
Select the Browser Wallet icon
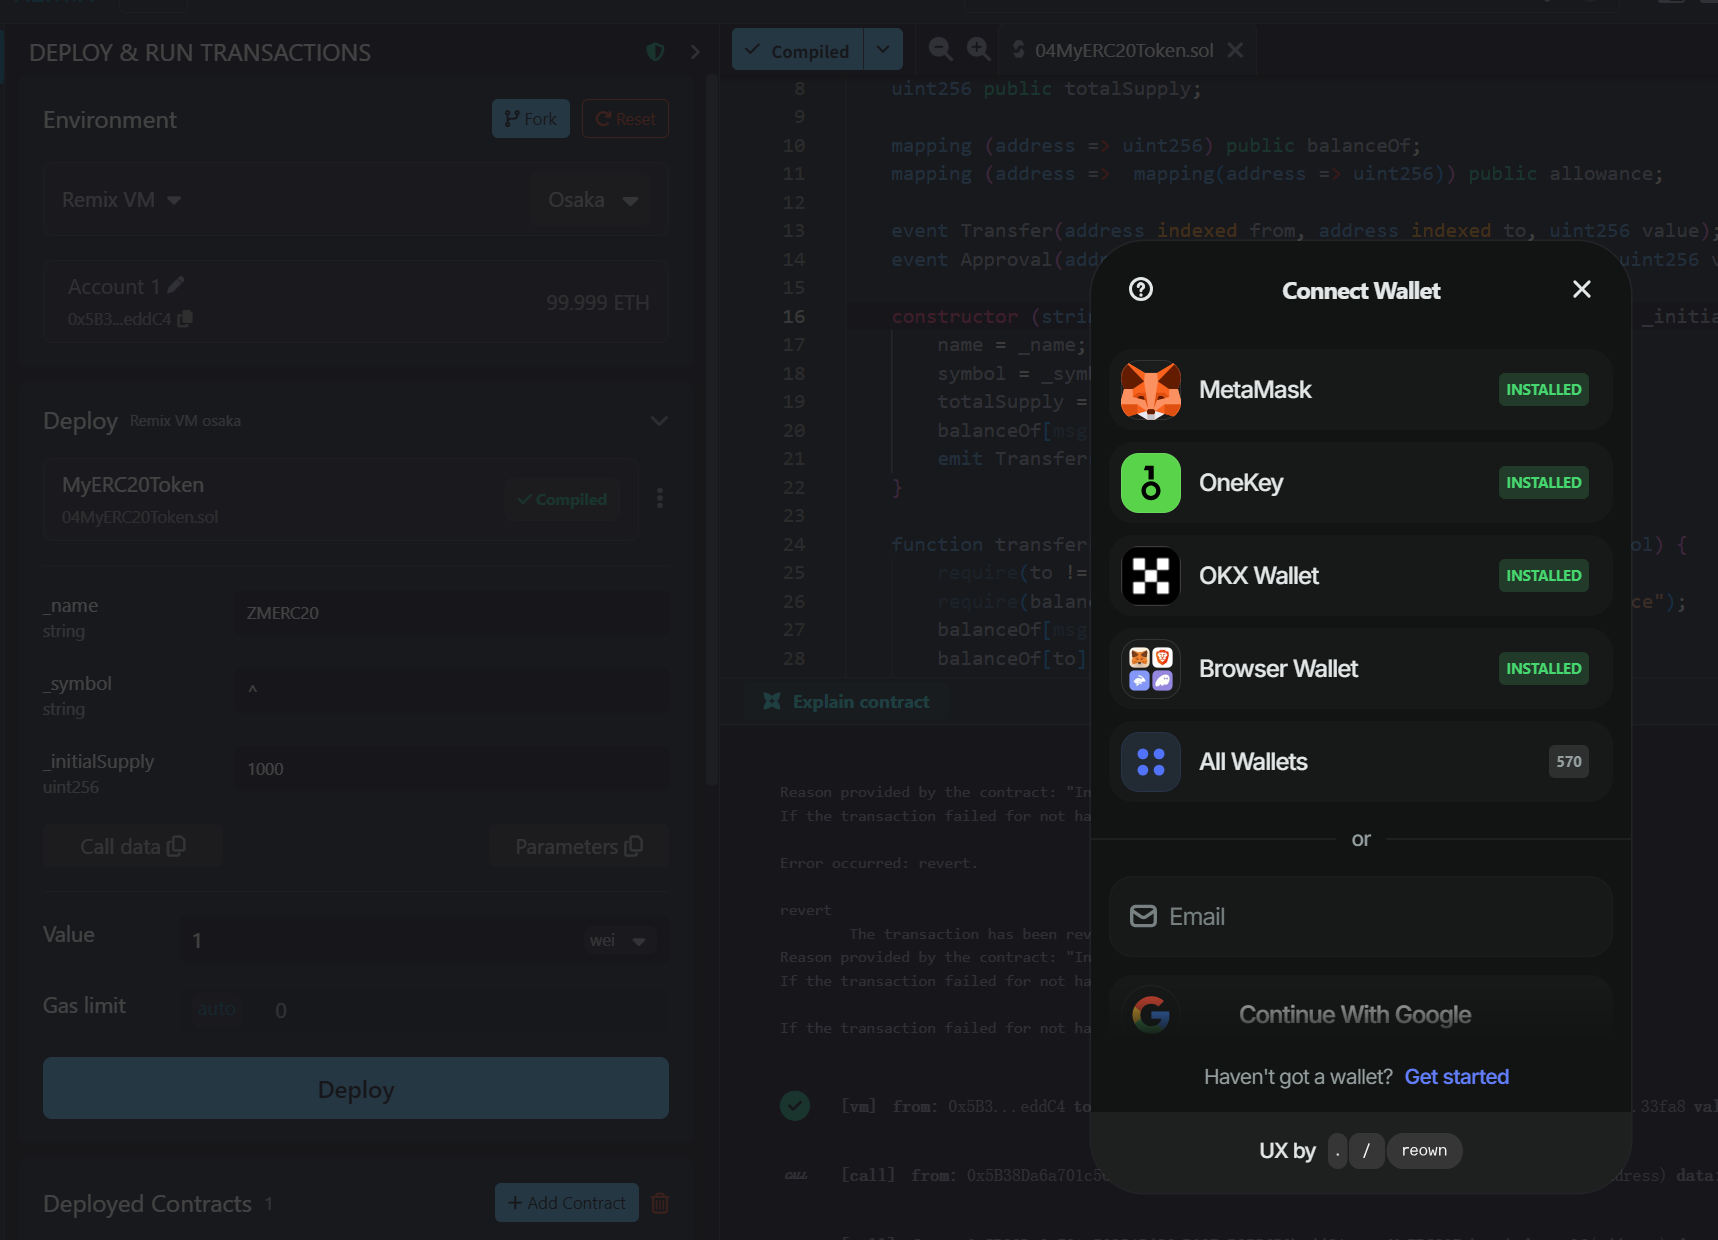click(x=1151, y=669)
